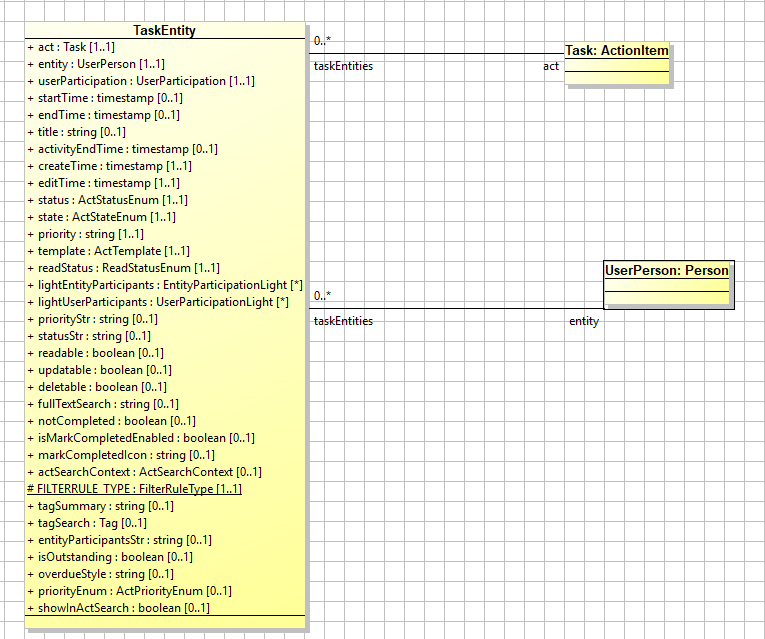Click the 'entity' association role label
765x639 pixels.
click(x=584, y=321)
